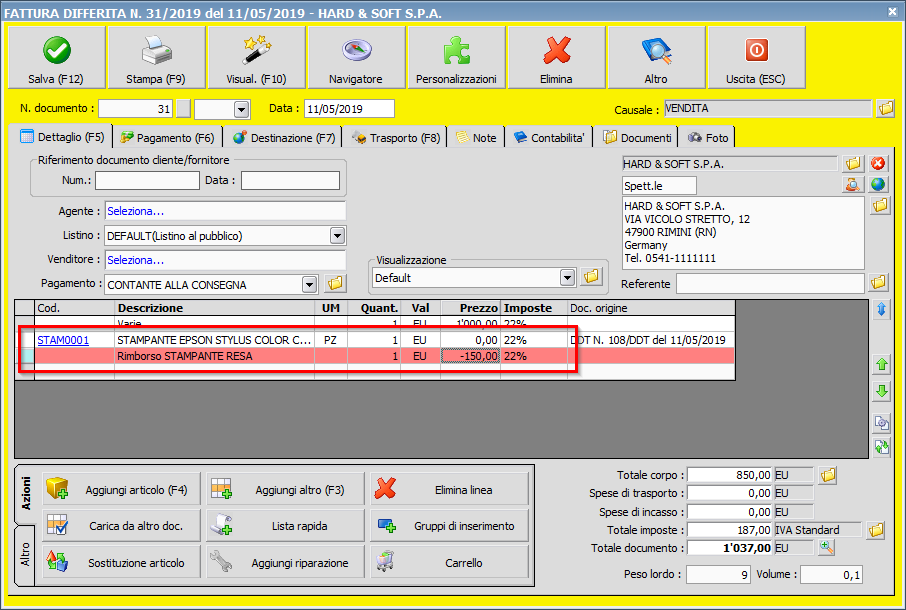Select seller via Venditore Seleziona... link
Image resolution: width=906 pixels, height=610 pixels.
(x=135, y=260)
